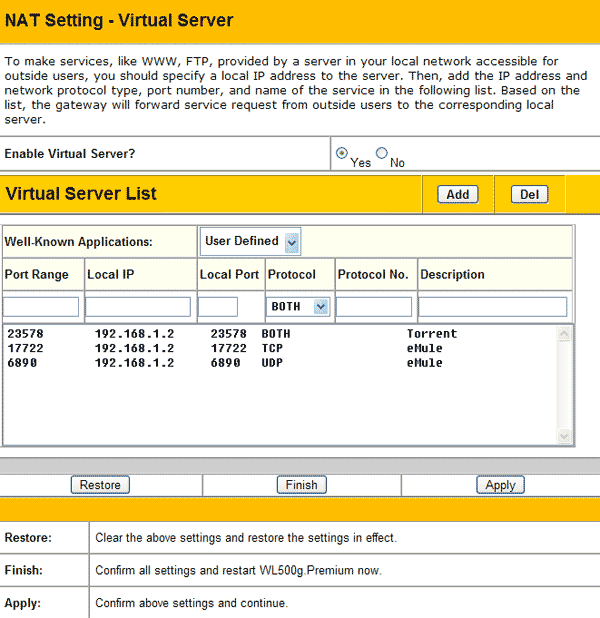Click the list scrollbar up arrow
This screenshot has width=600, height=618.
(564, 333)
